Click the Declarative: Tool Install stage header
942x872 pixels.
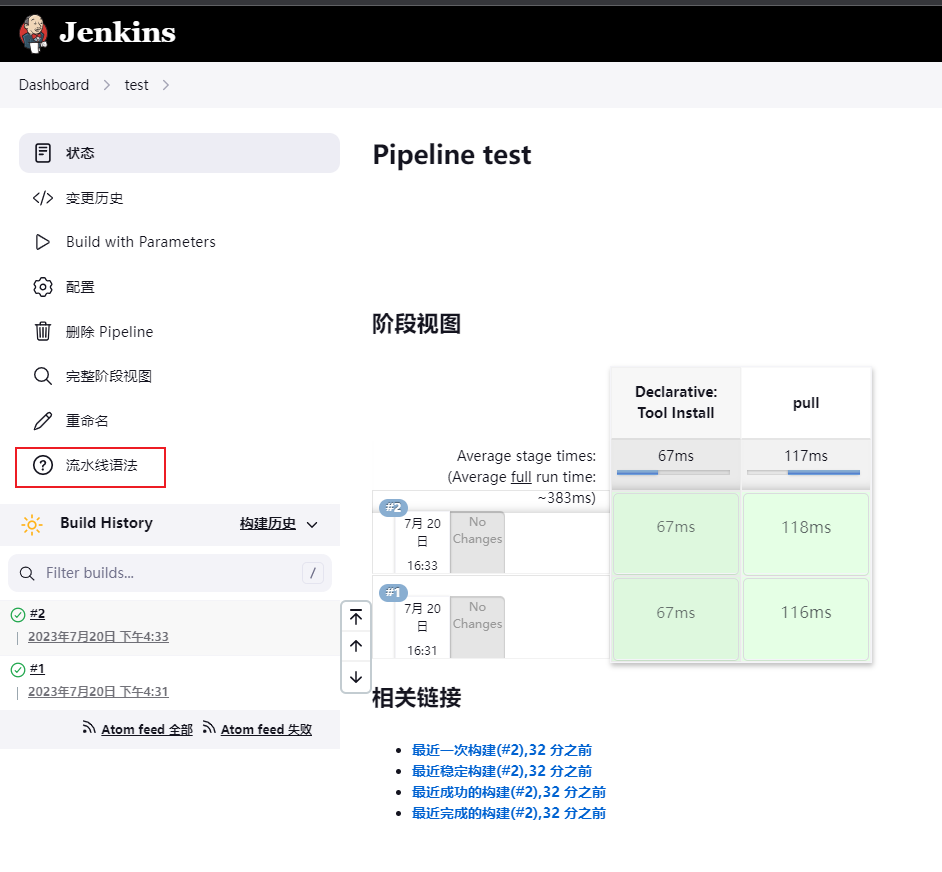676,403
